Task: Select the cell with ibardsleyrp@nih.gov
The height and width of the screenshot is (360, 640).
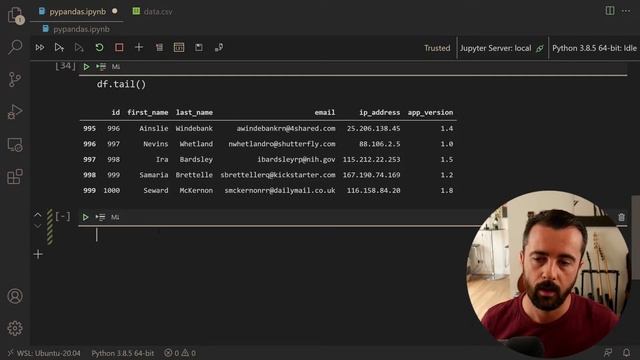Action: click(x=296, y=159)
